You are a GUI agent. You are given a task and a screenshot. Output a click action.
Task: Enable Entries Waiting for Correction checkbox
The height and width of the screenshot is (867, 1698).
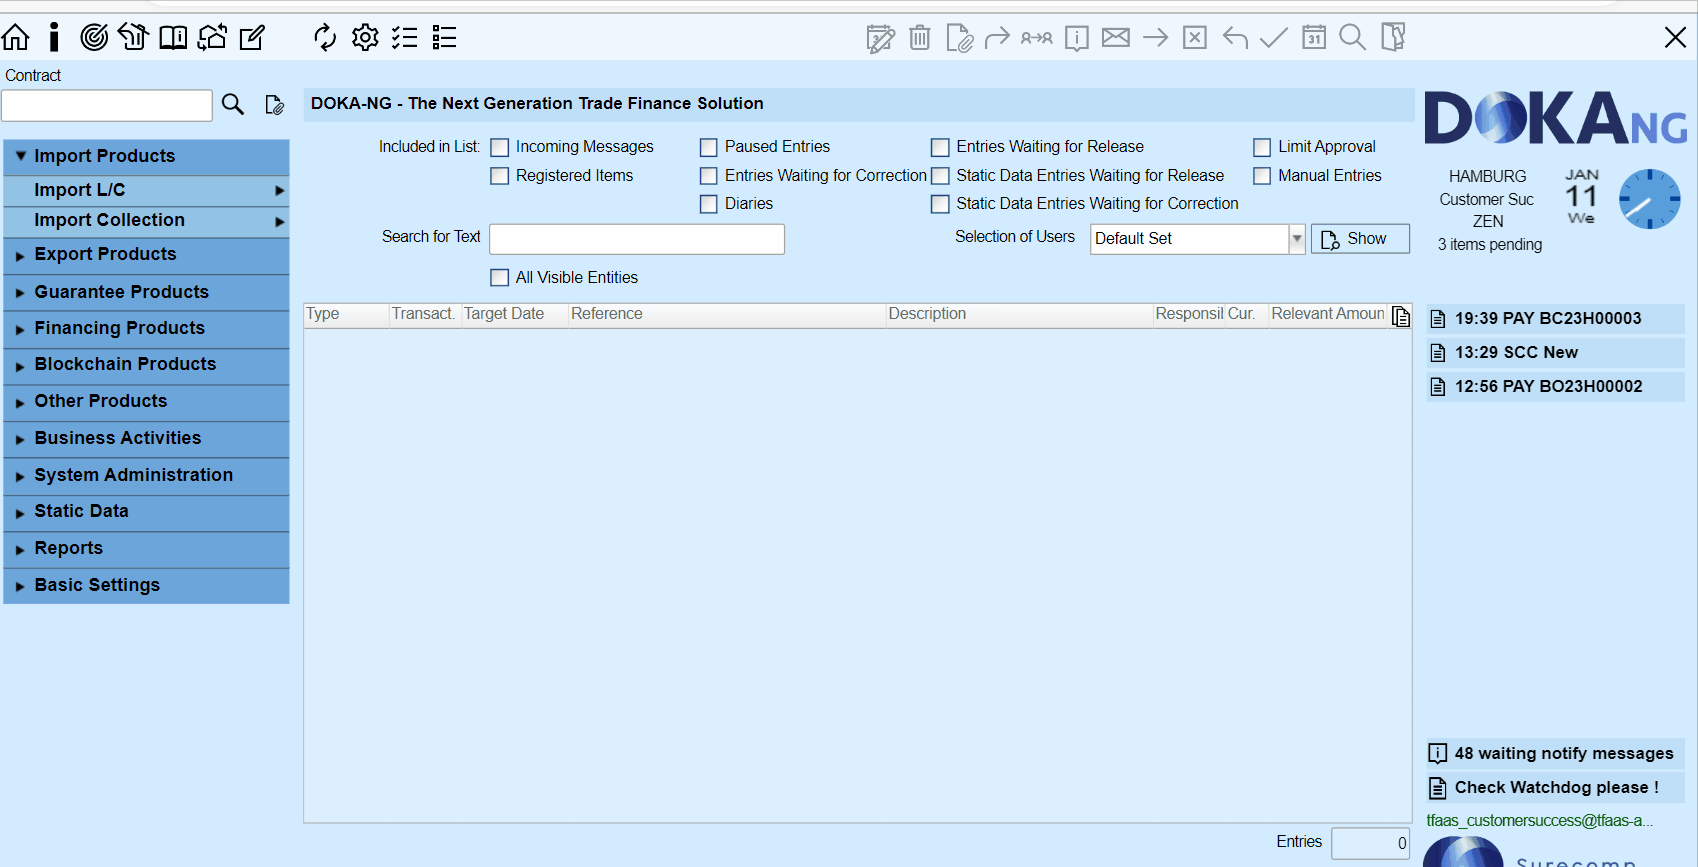click(709, 176)
